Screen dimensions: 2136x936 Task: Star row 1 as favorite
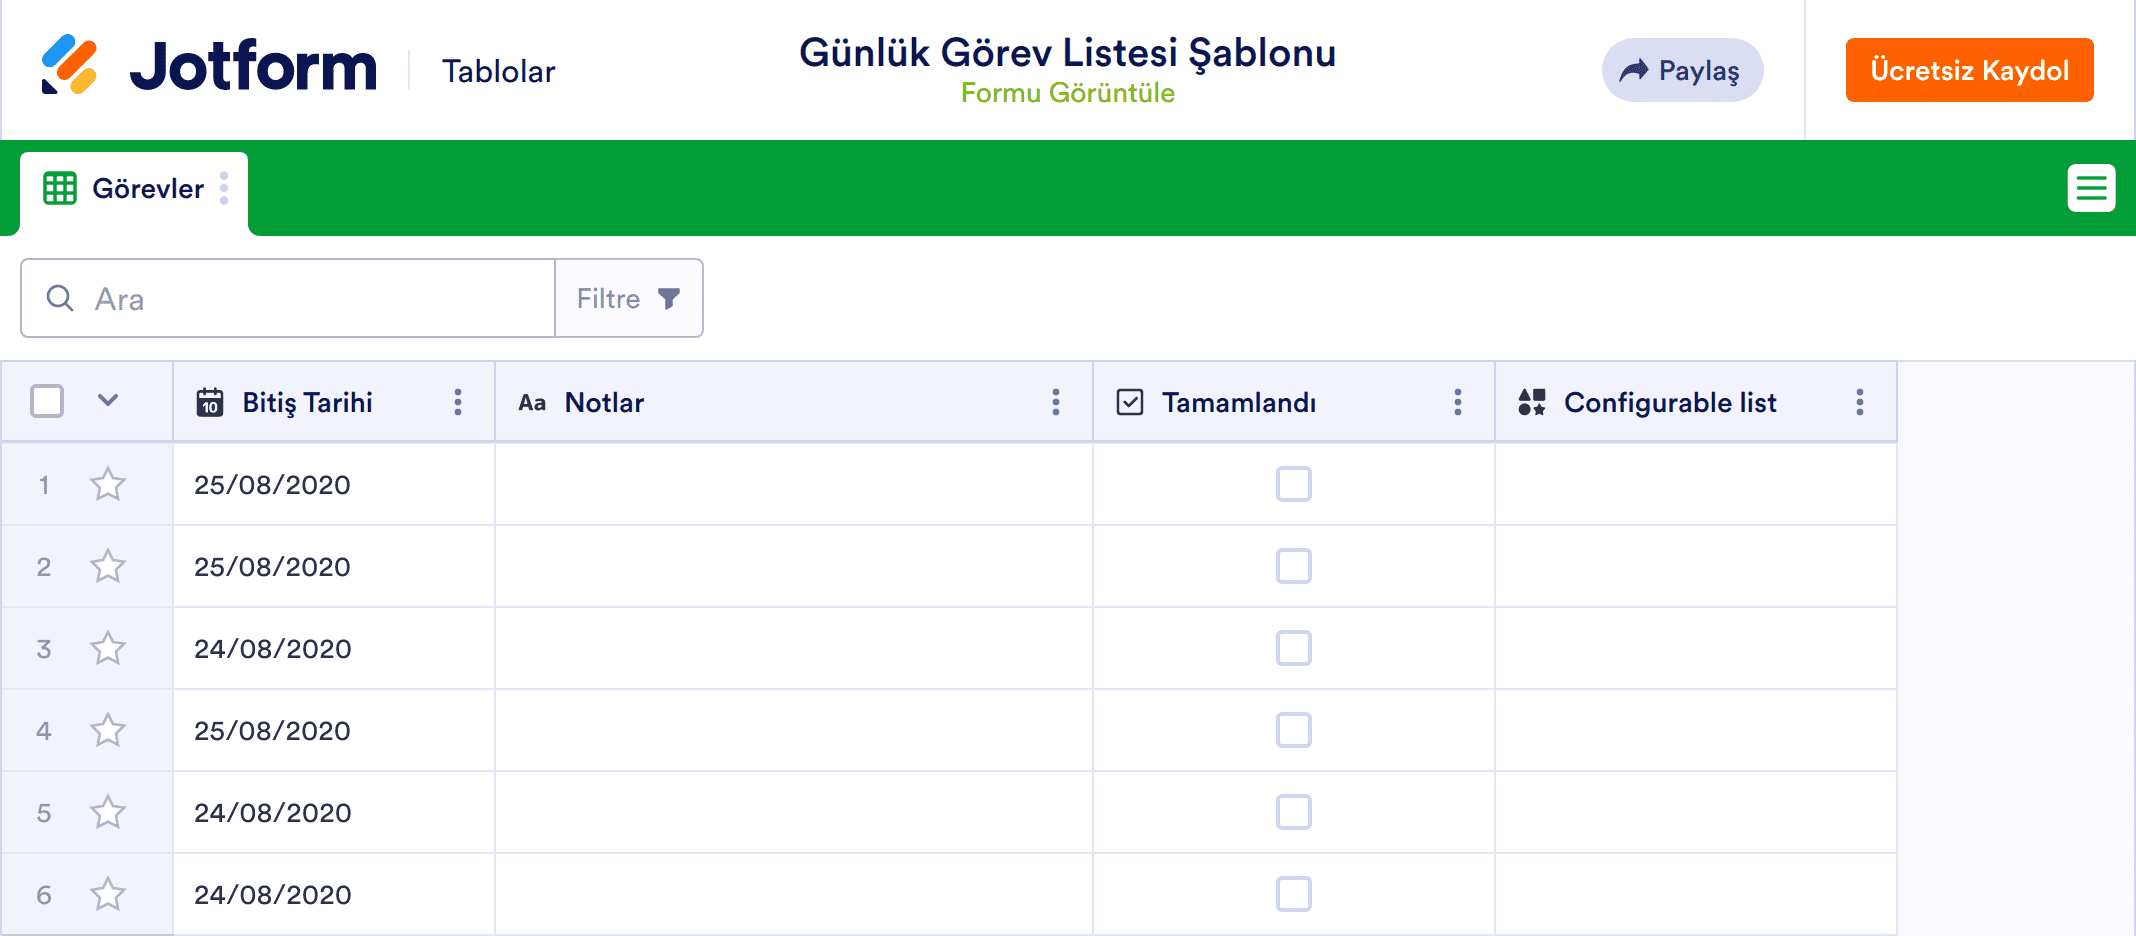(x=108, y=485)
